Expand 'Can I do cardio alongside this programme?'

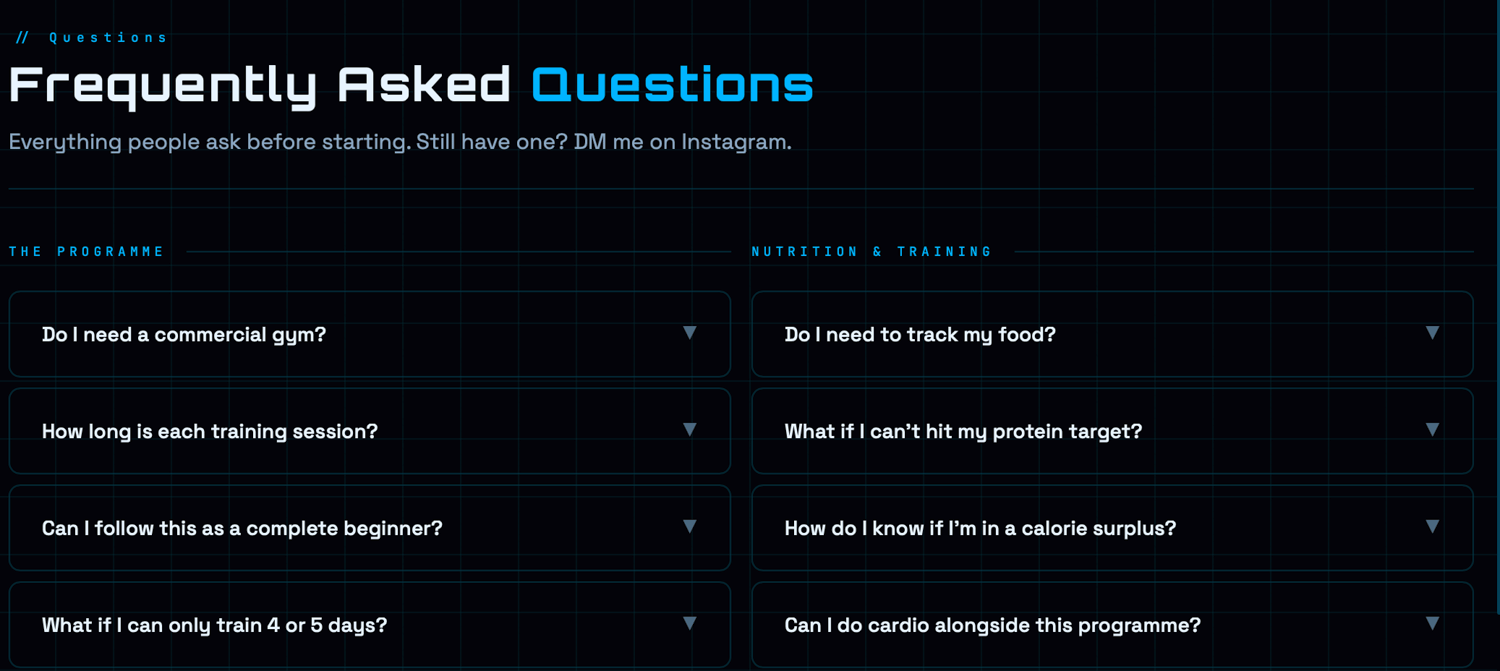992,626
